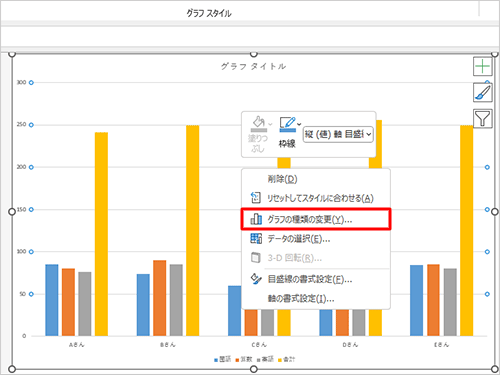The height and width of the screenshot is (375, 500).
Task: Select the Dさん category axis label
Action: click(x=350, y=345)
